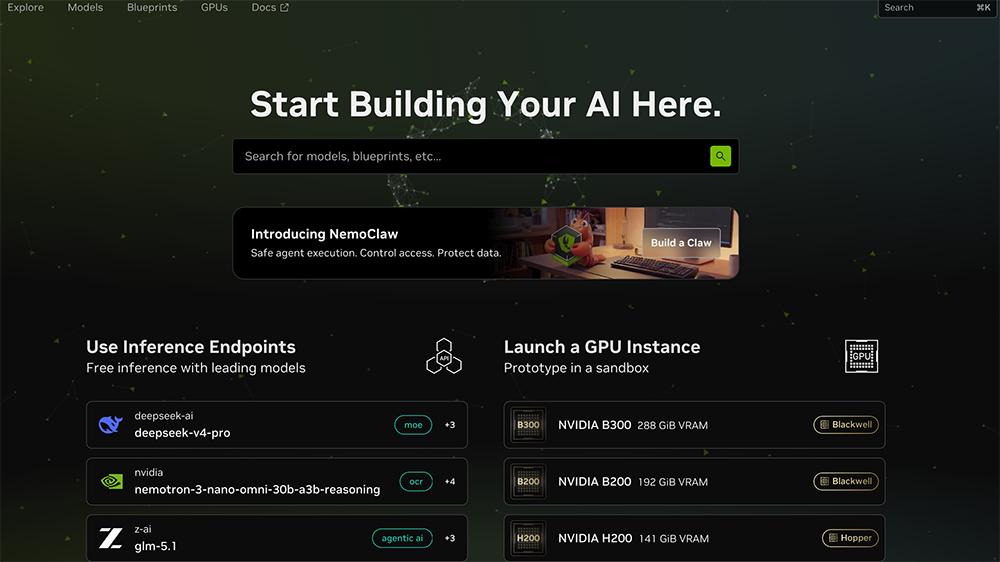
Task: Click Free inference with leading models text
Action: [x=196, y=368]
